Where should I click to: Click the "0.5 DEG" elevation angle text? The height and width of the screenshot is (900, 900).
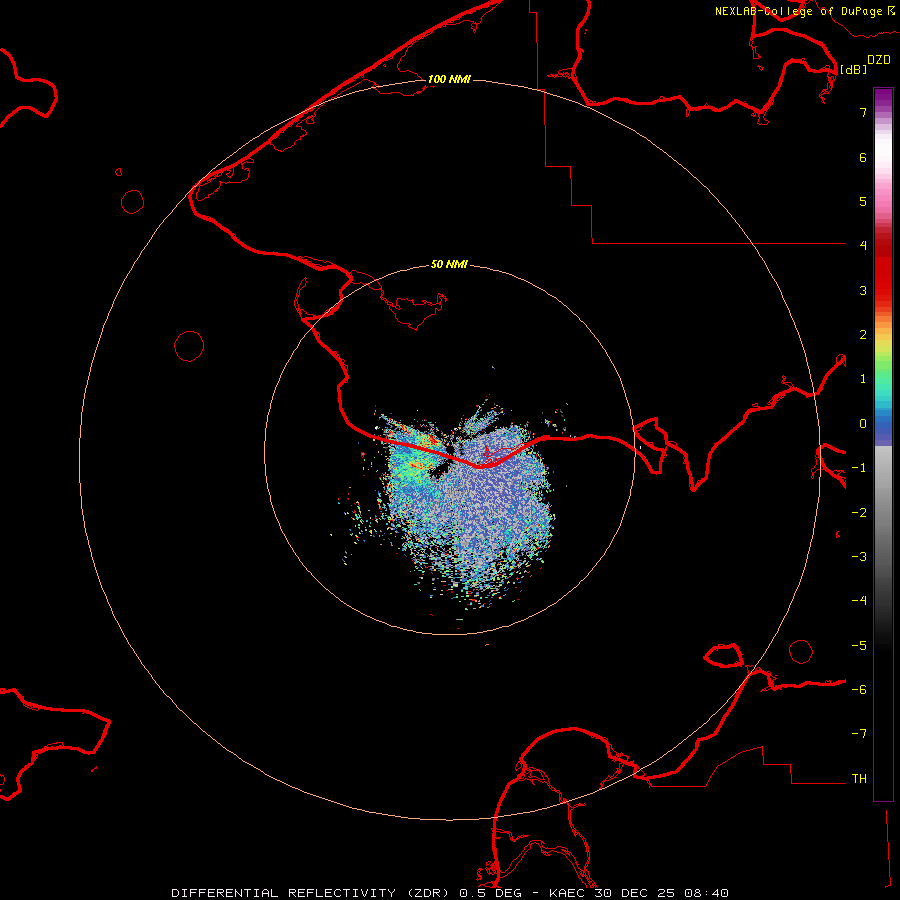click(x=491, y=893)
